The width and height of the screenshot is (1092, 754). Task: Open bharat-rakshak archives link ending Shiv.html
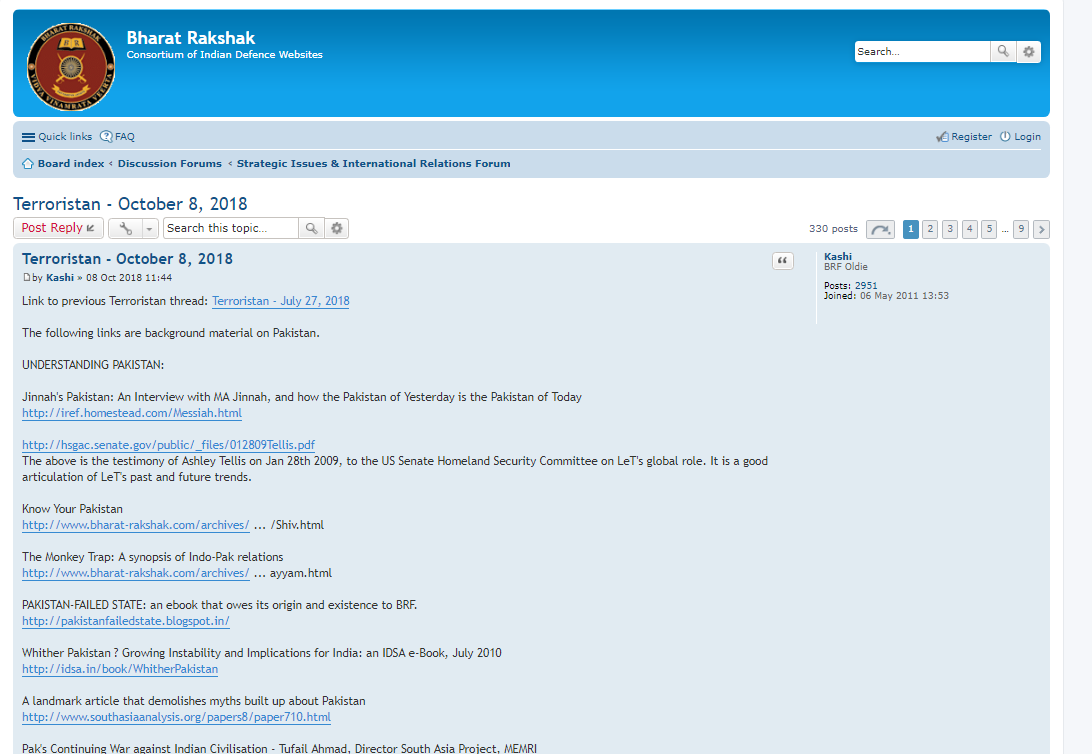coord(136,525)
